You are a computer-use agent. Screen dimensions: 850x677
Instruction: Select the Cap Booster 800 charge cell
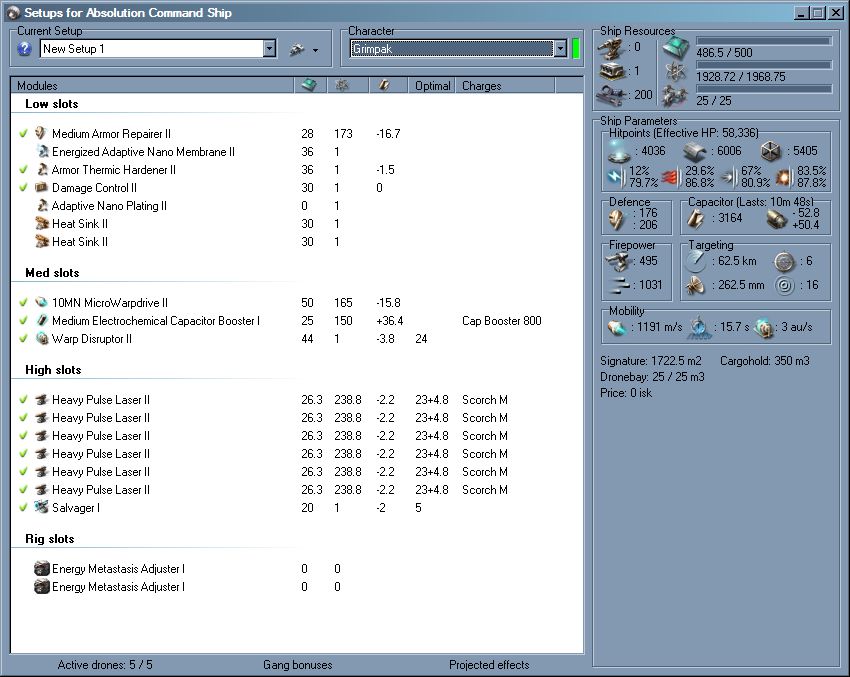point(502,320)
